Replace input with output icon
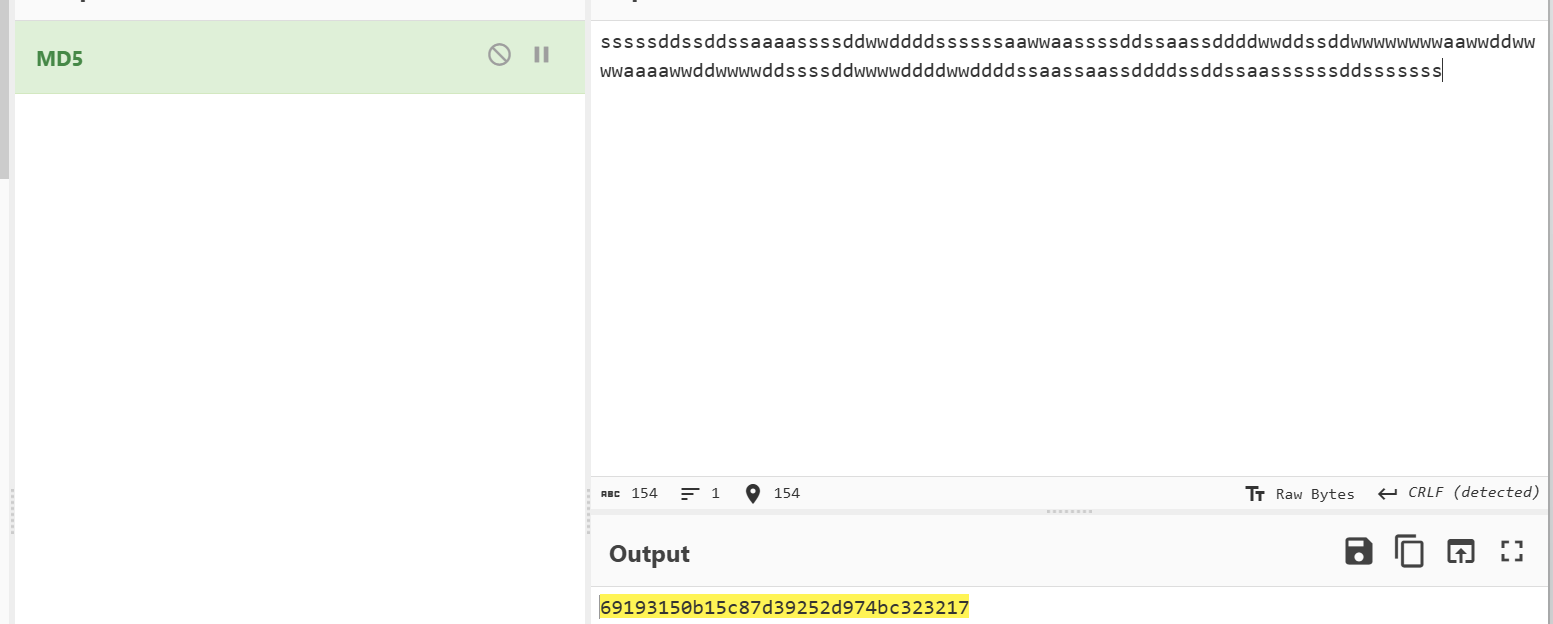The height and width of the screenshot is (624, 1553). tap(1460, 551)
